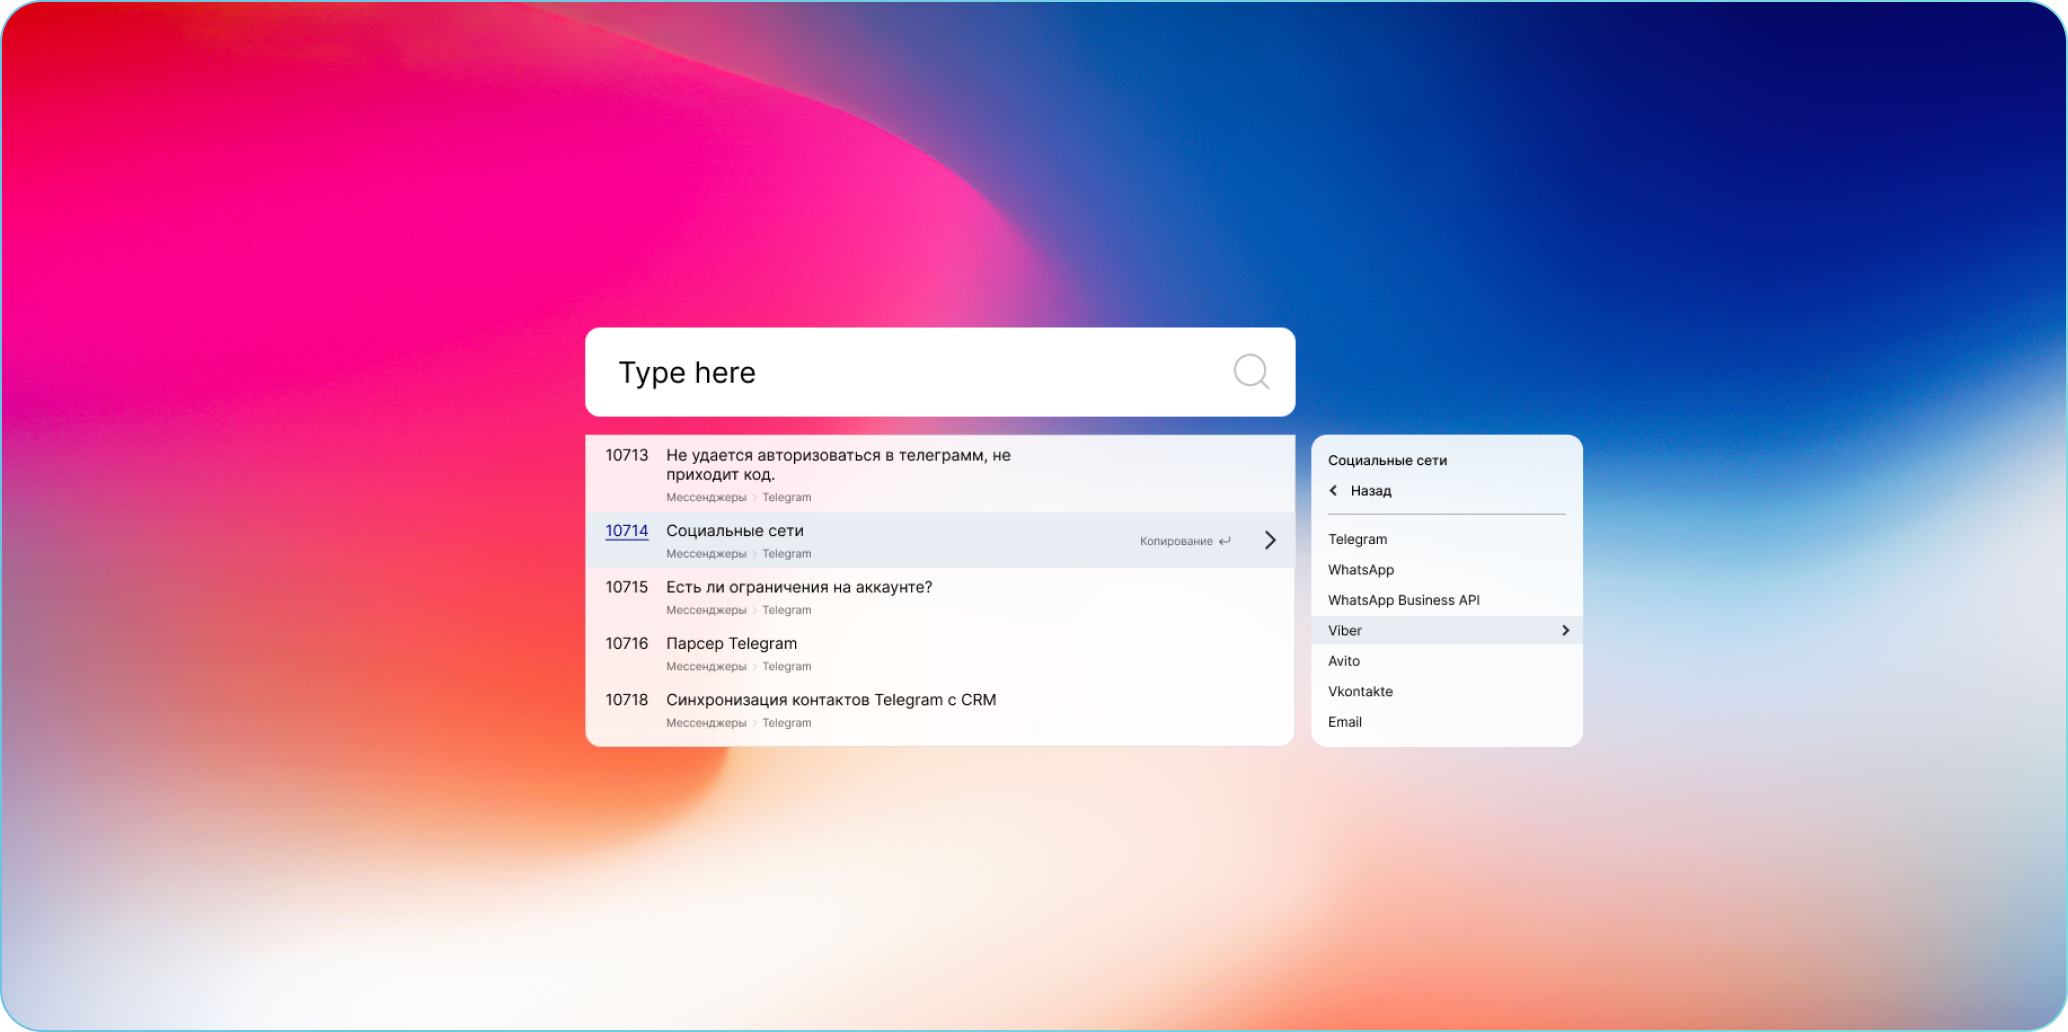The image size is (2068, 1032).
Task: Click the back arrow next to Назад
Action: (1333, 490)
